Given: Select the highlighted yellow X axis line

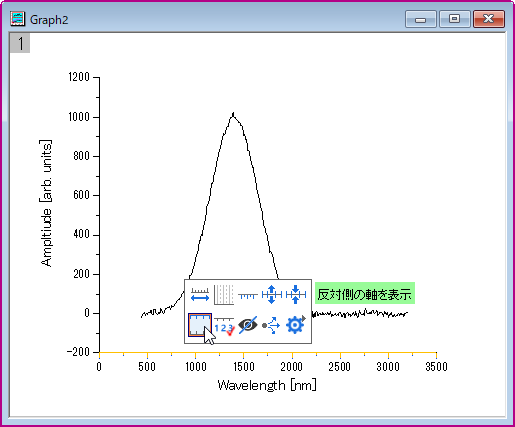Looking at the screenshot, I should (268, 352).
